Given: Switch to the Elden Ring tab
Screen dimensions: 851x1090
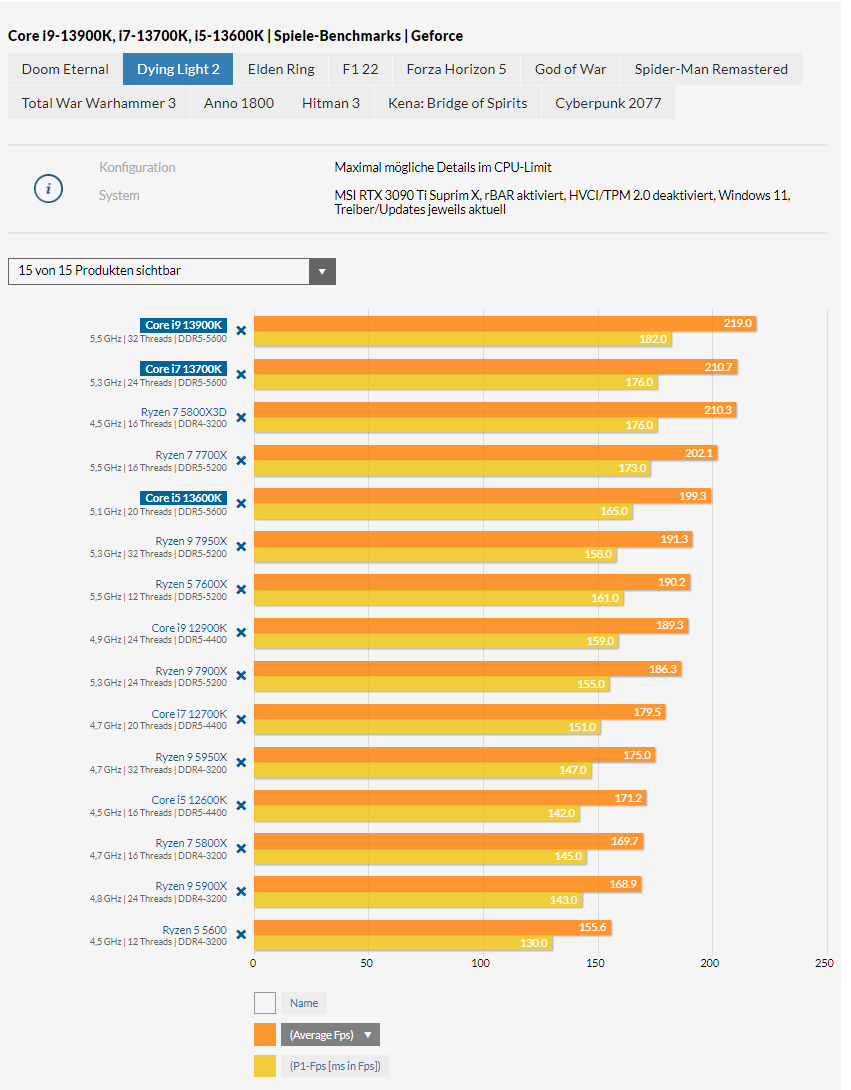Looking at the screenshot, I should [281, 70].
